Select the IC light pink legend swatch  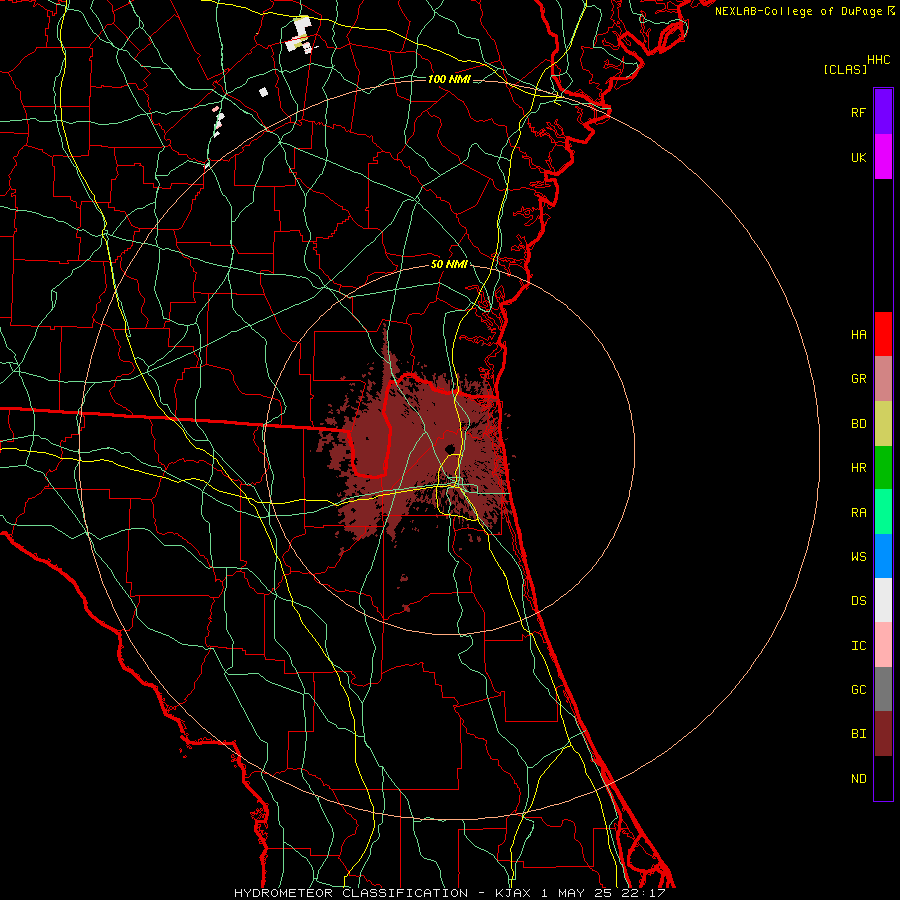(883, 645)
